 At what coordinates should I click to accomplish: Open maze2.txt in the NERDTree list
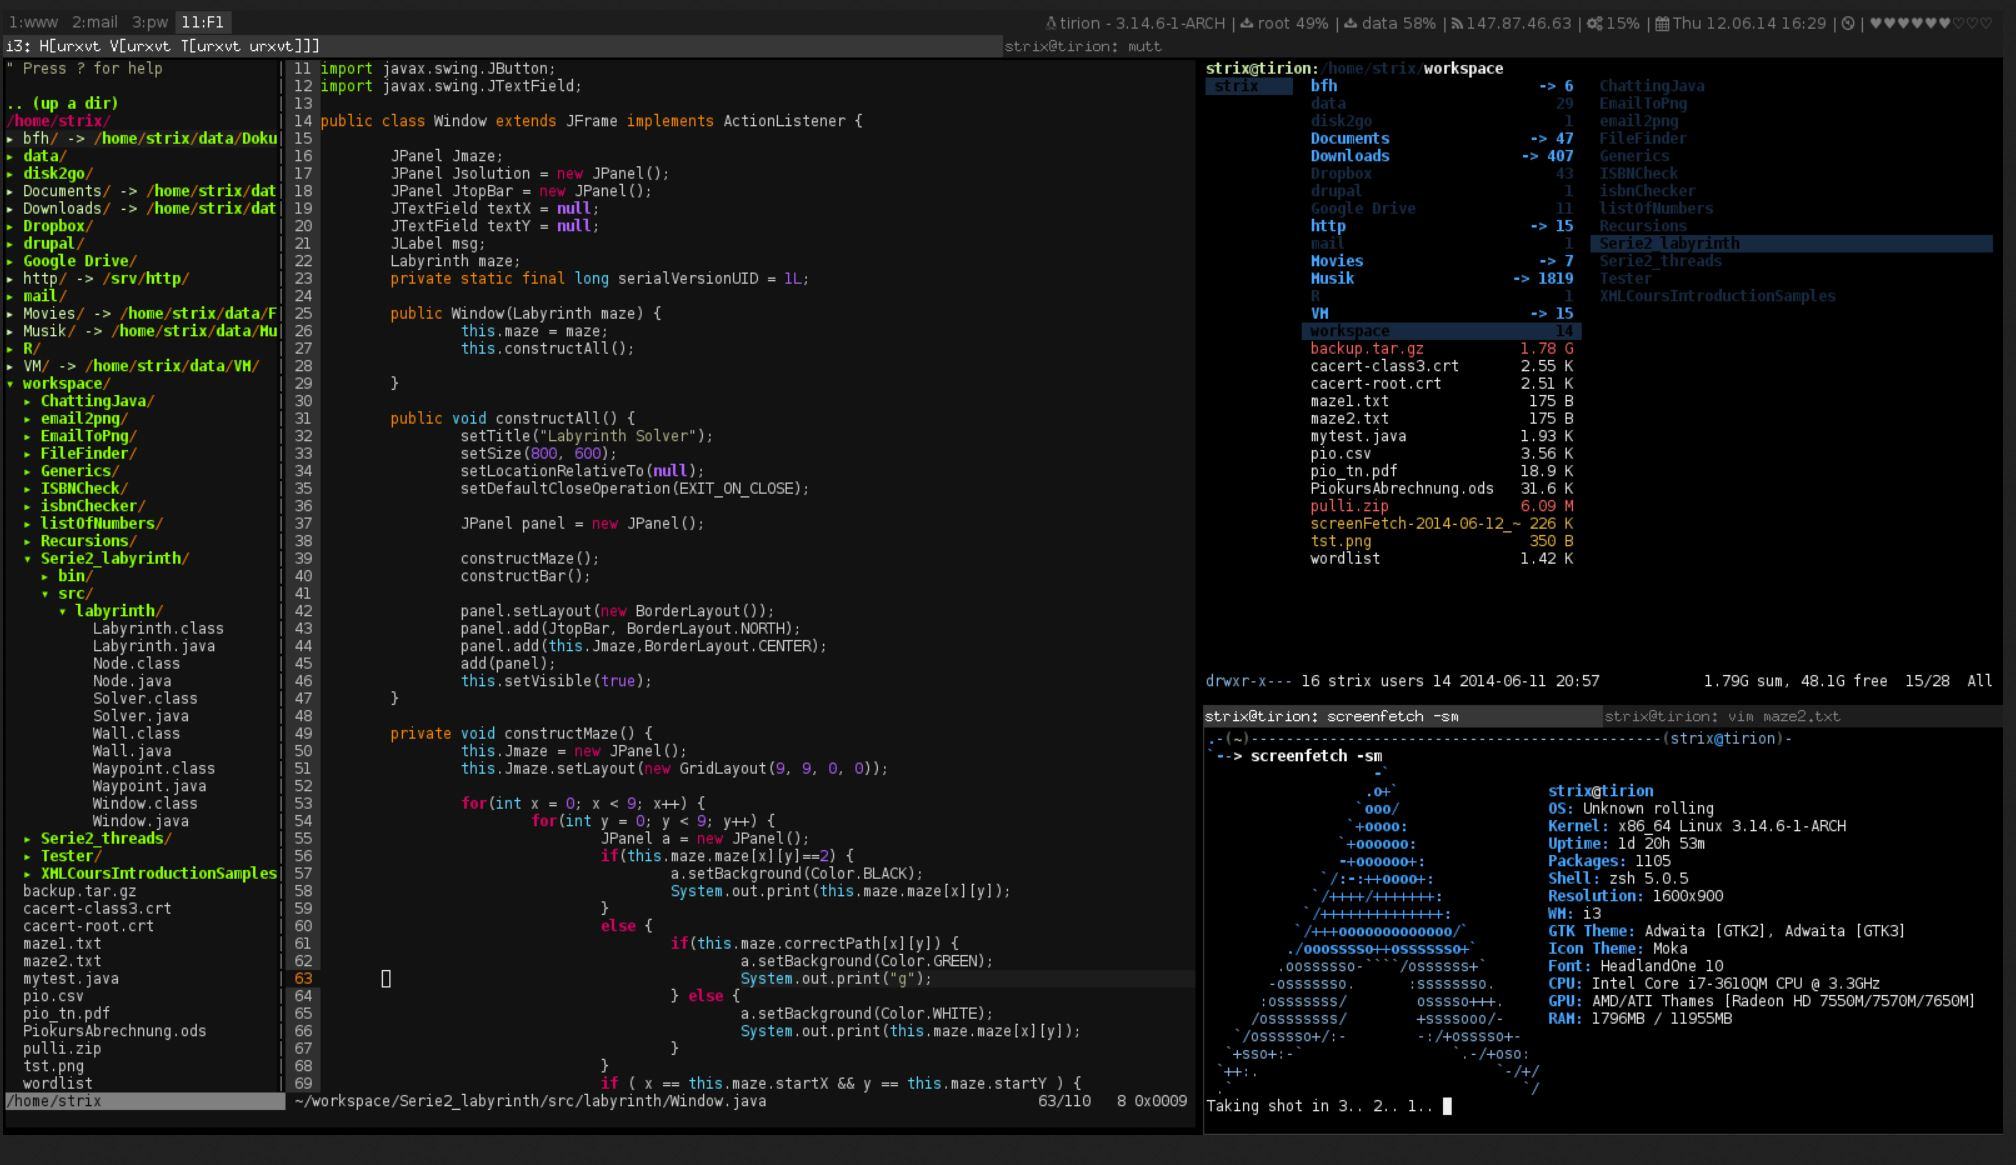62,961
